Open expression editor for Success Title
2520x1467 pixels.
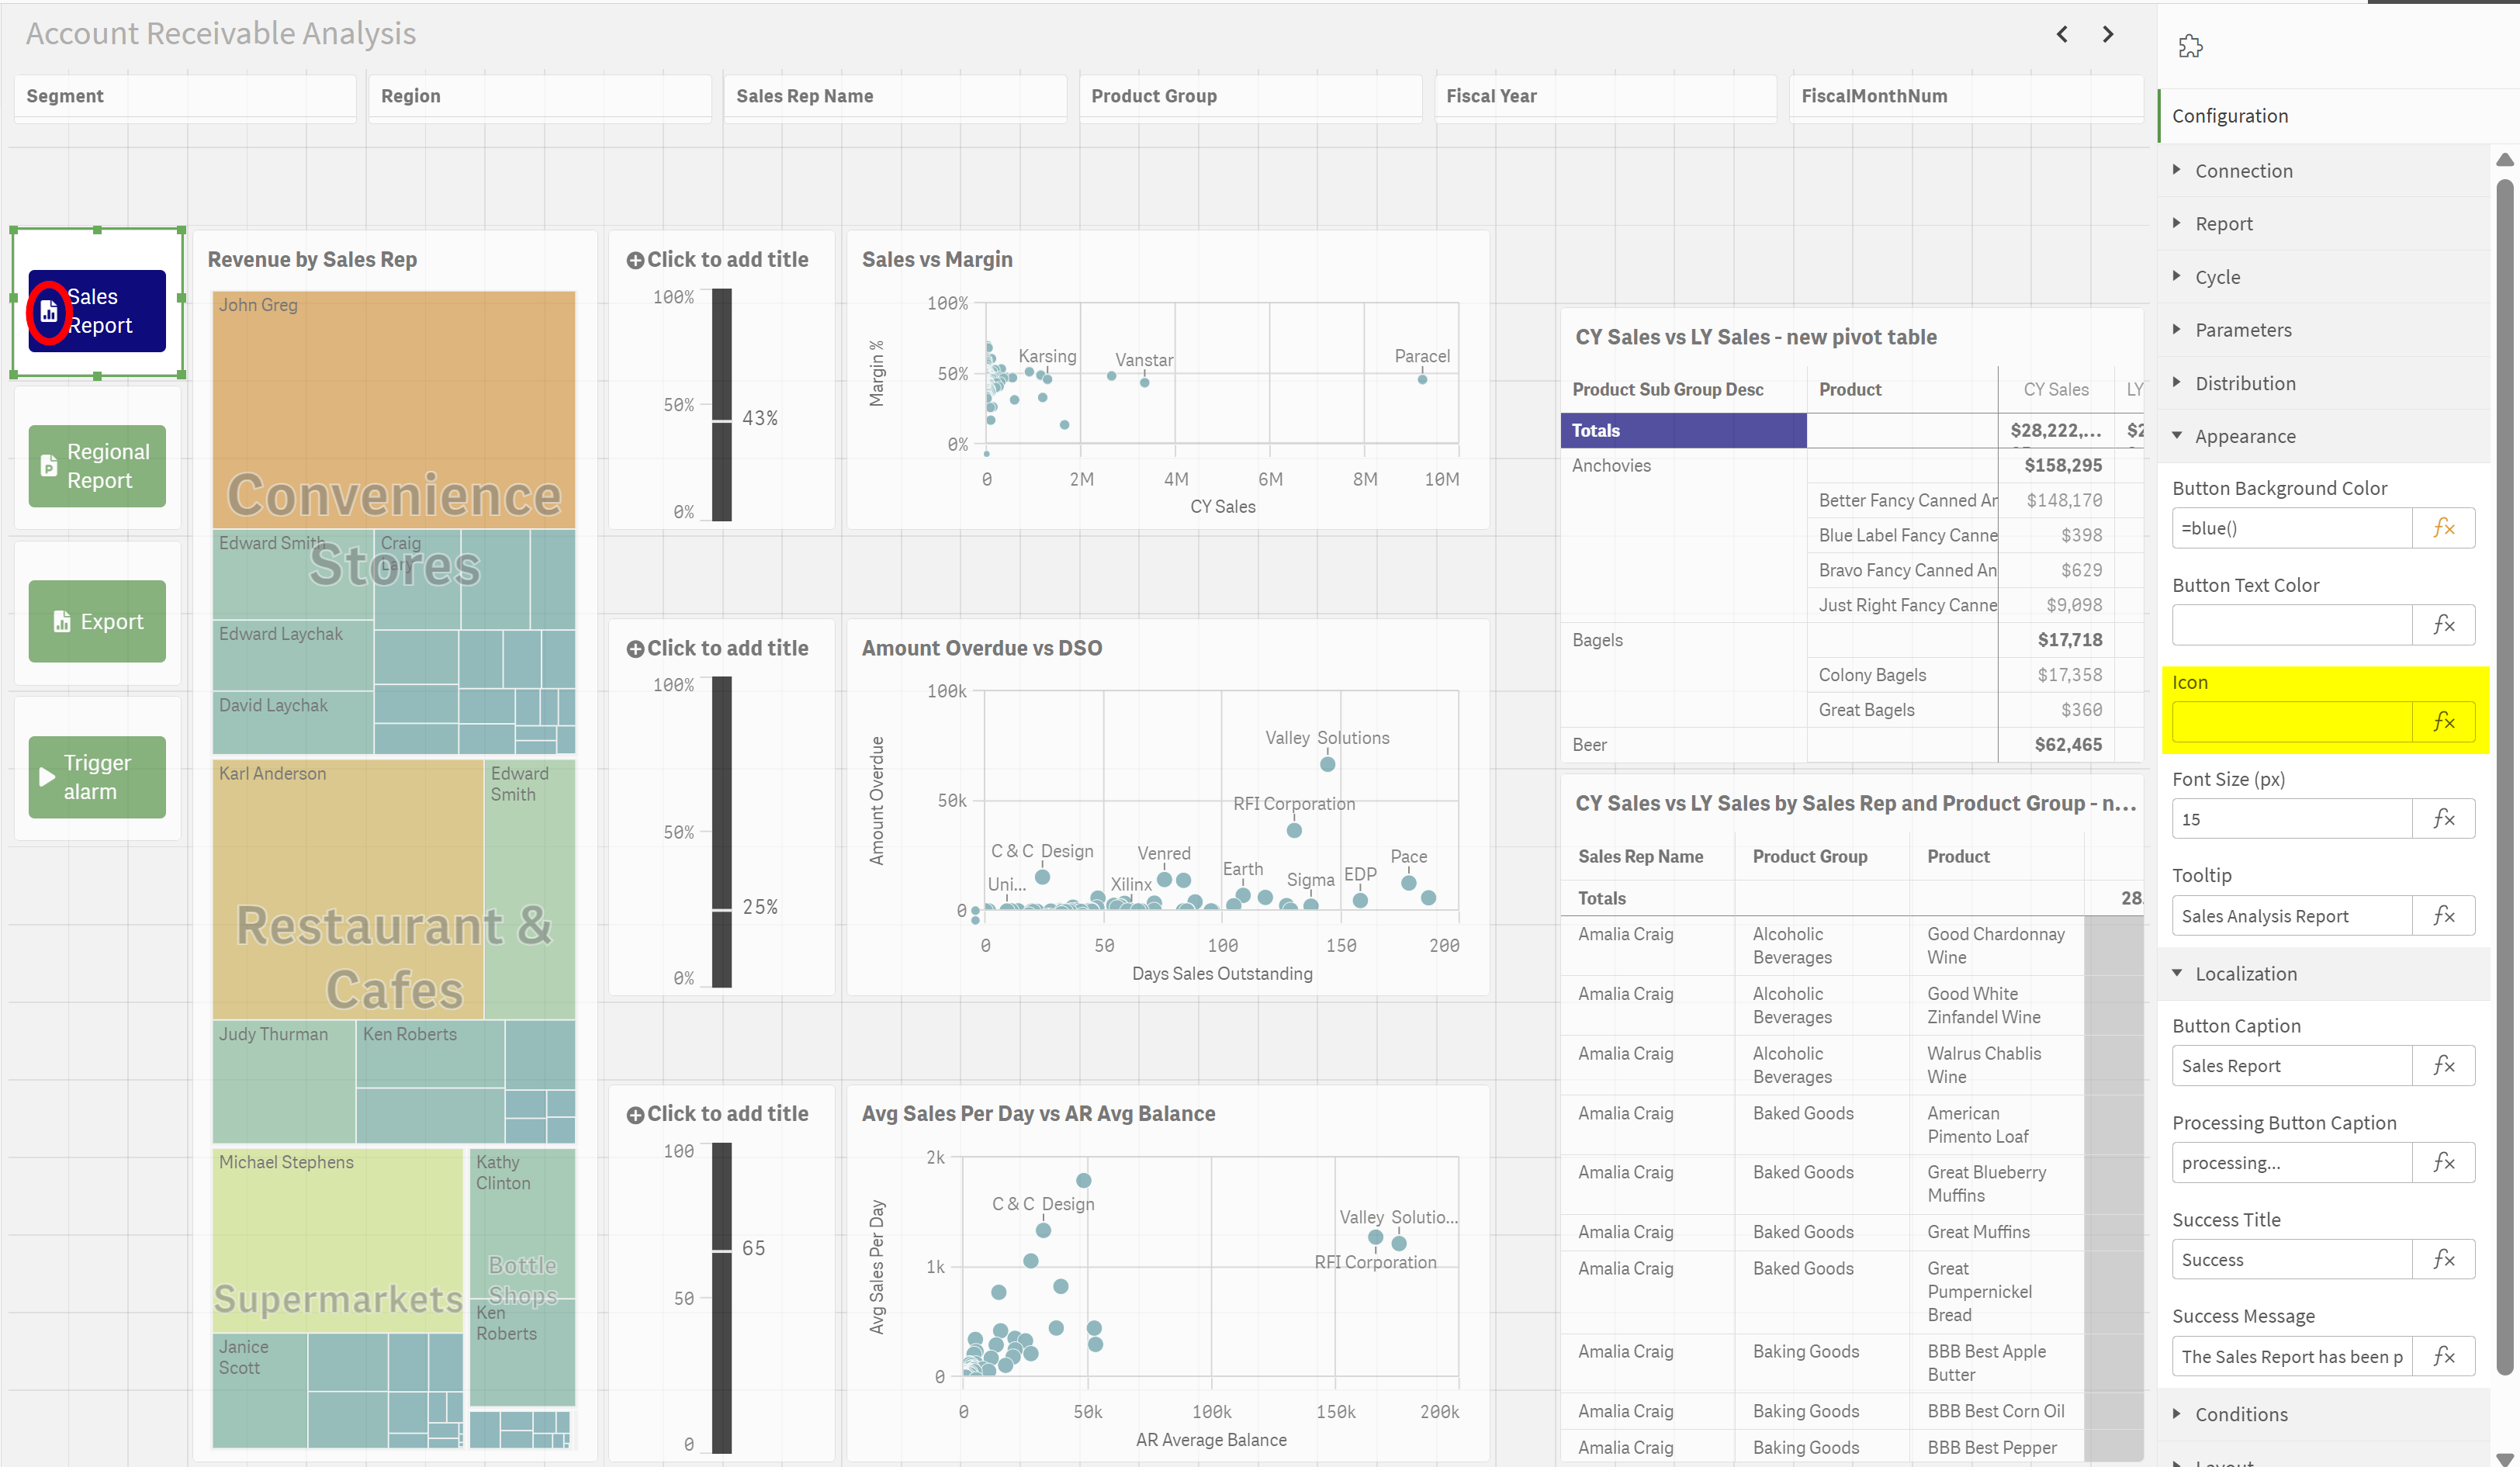(2443, 1260)
